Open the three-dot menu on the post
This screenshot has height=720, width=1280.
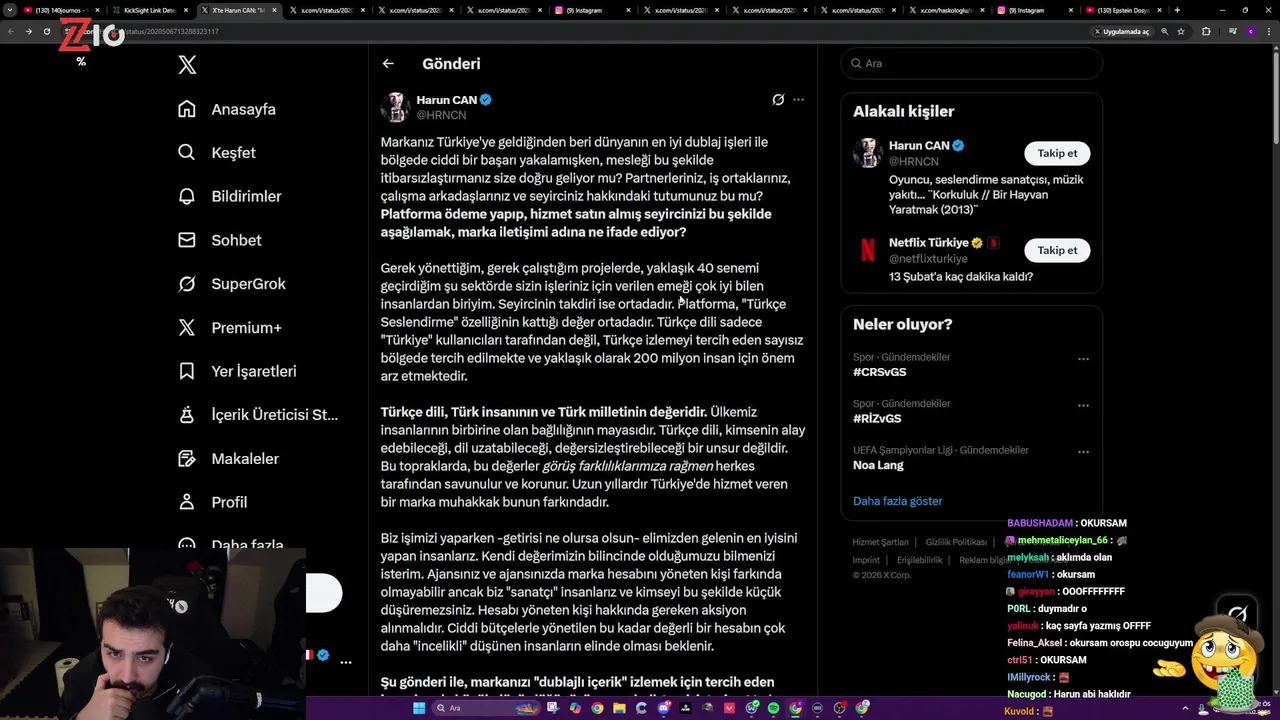798,100
